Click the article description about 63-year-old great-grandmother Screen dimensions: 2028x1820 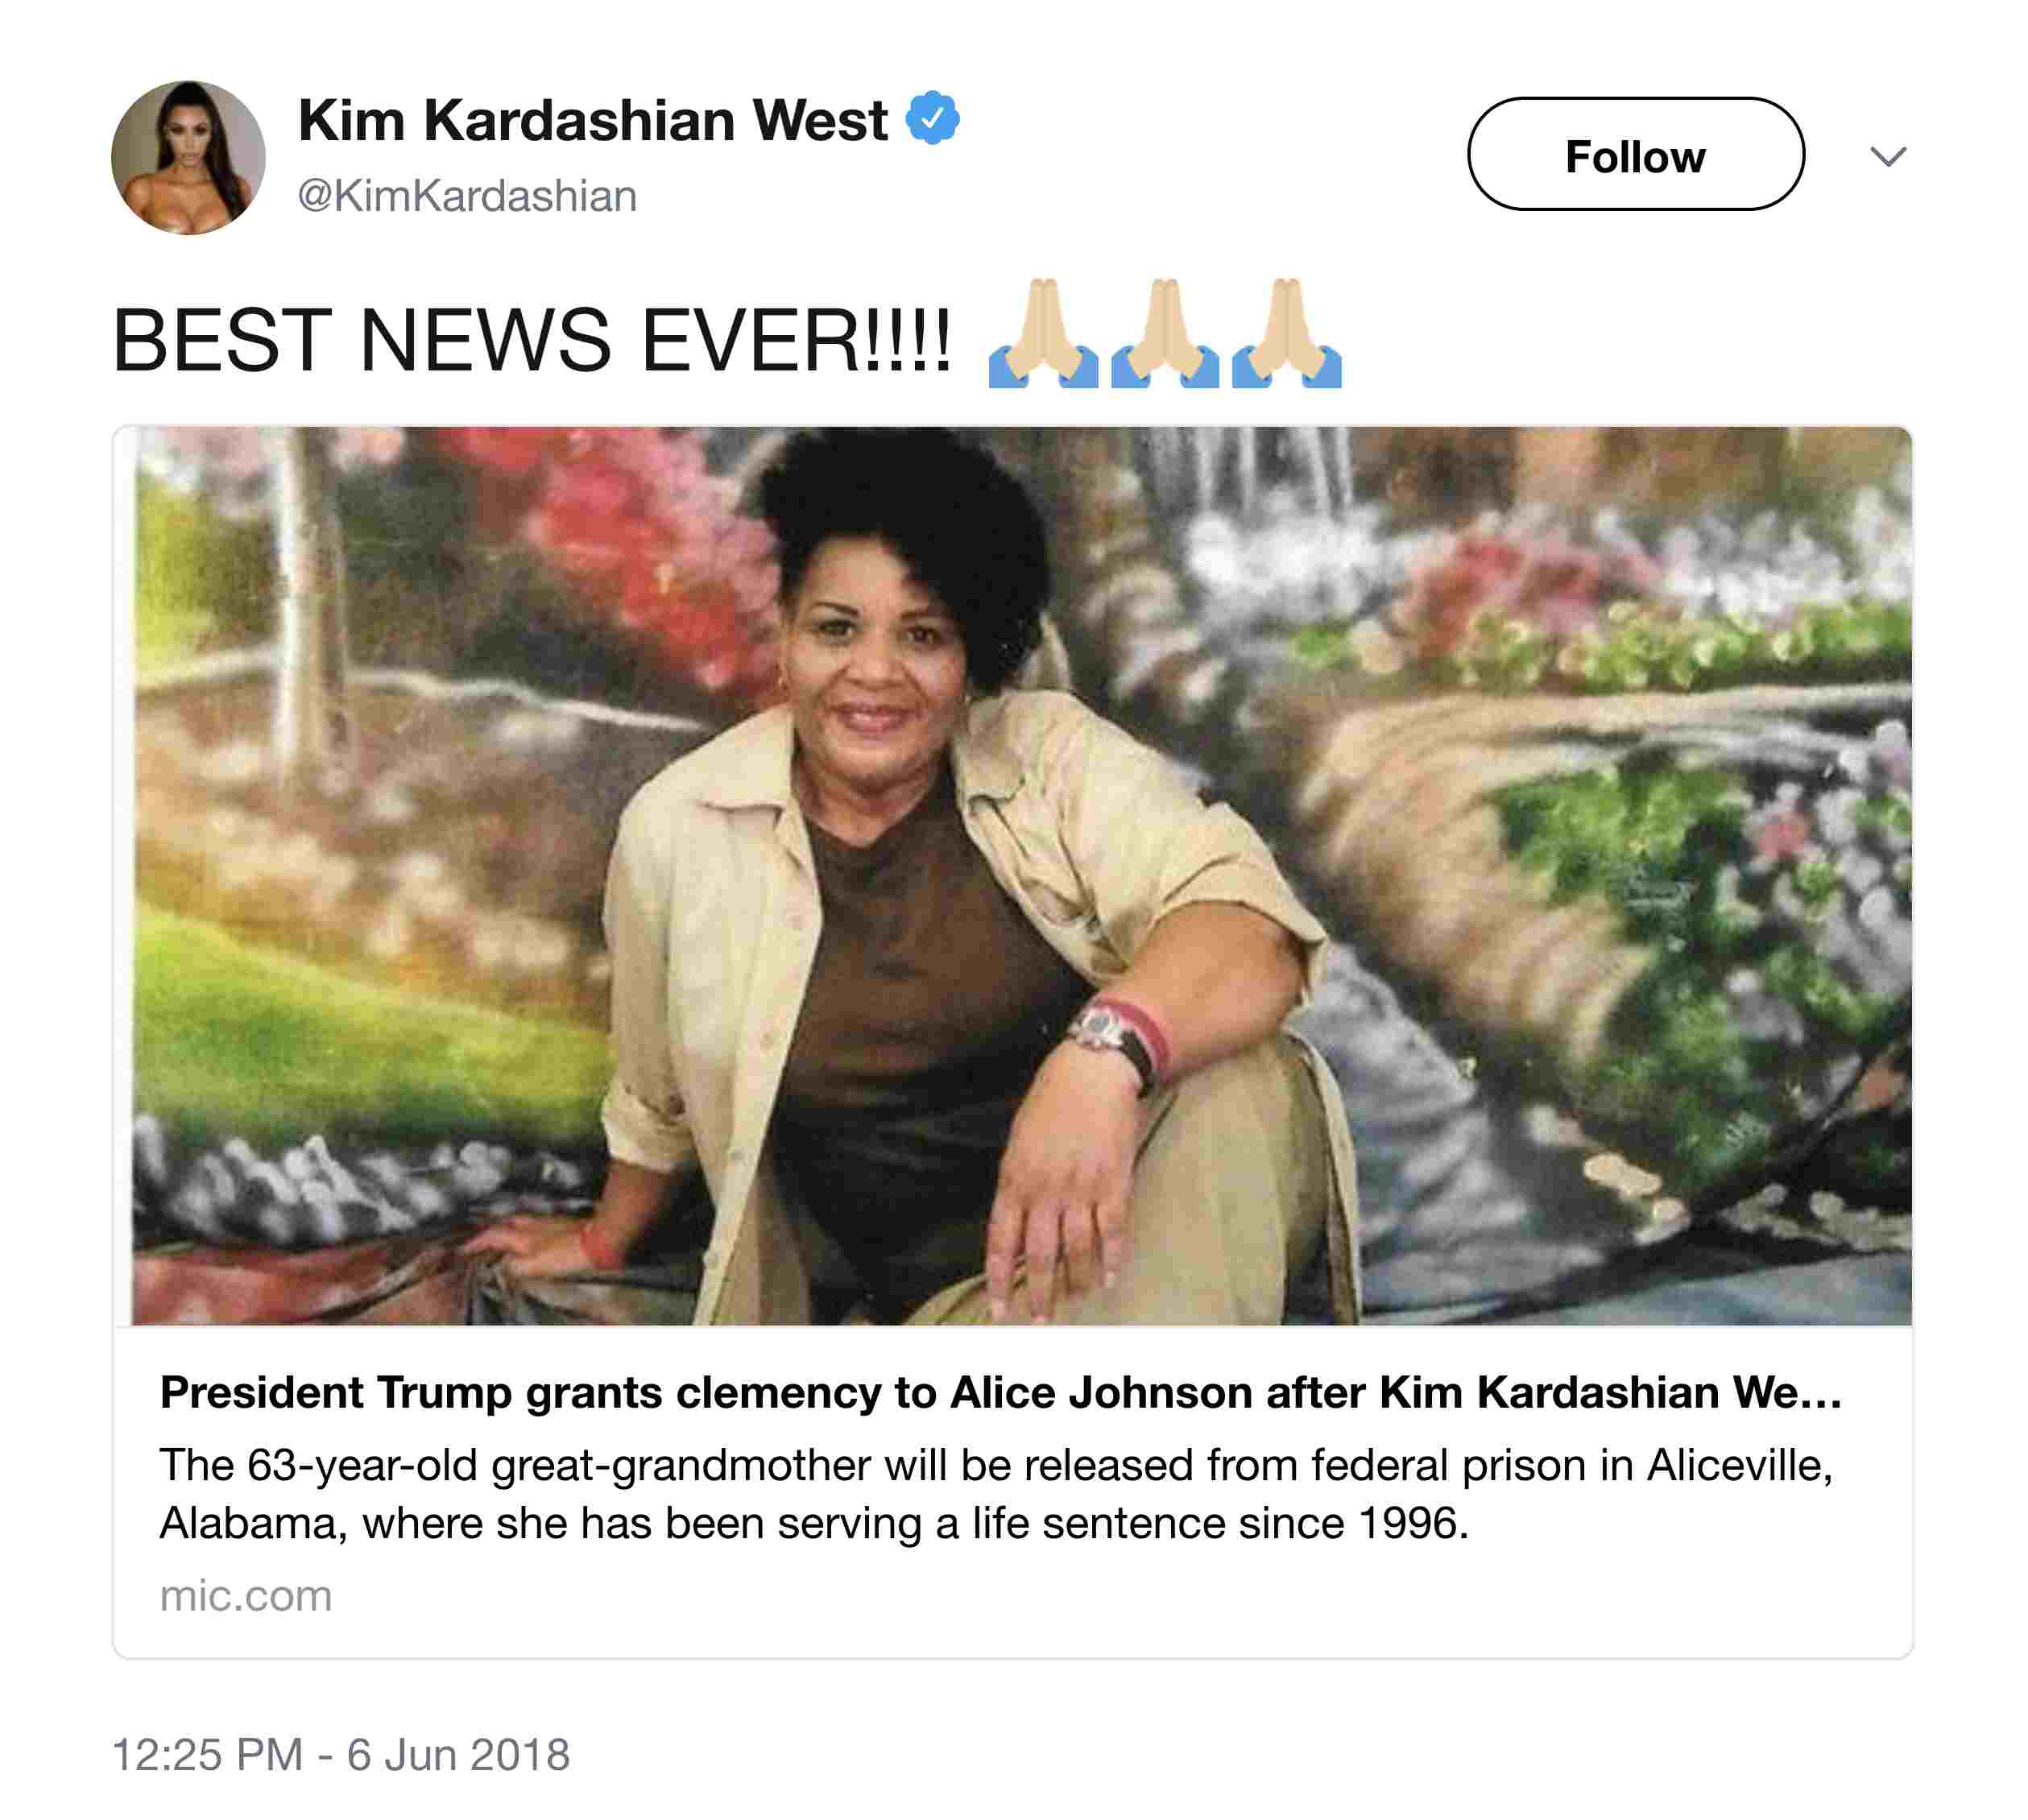click(x=996, y=1494)
